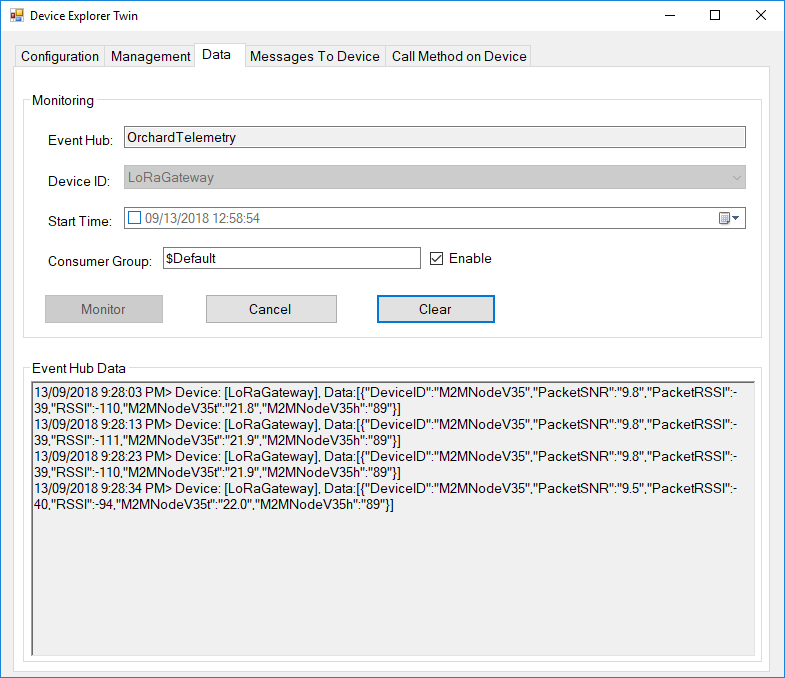Viewport: 785px width, 678px height.
Task: Expand the Device ID dropdown
Action: coord(736,178)
